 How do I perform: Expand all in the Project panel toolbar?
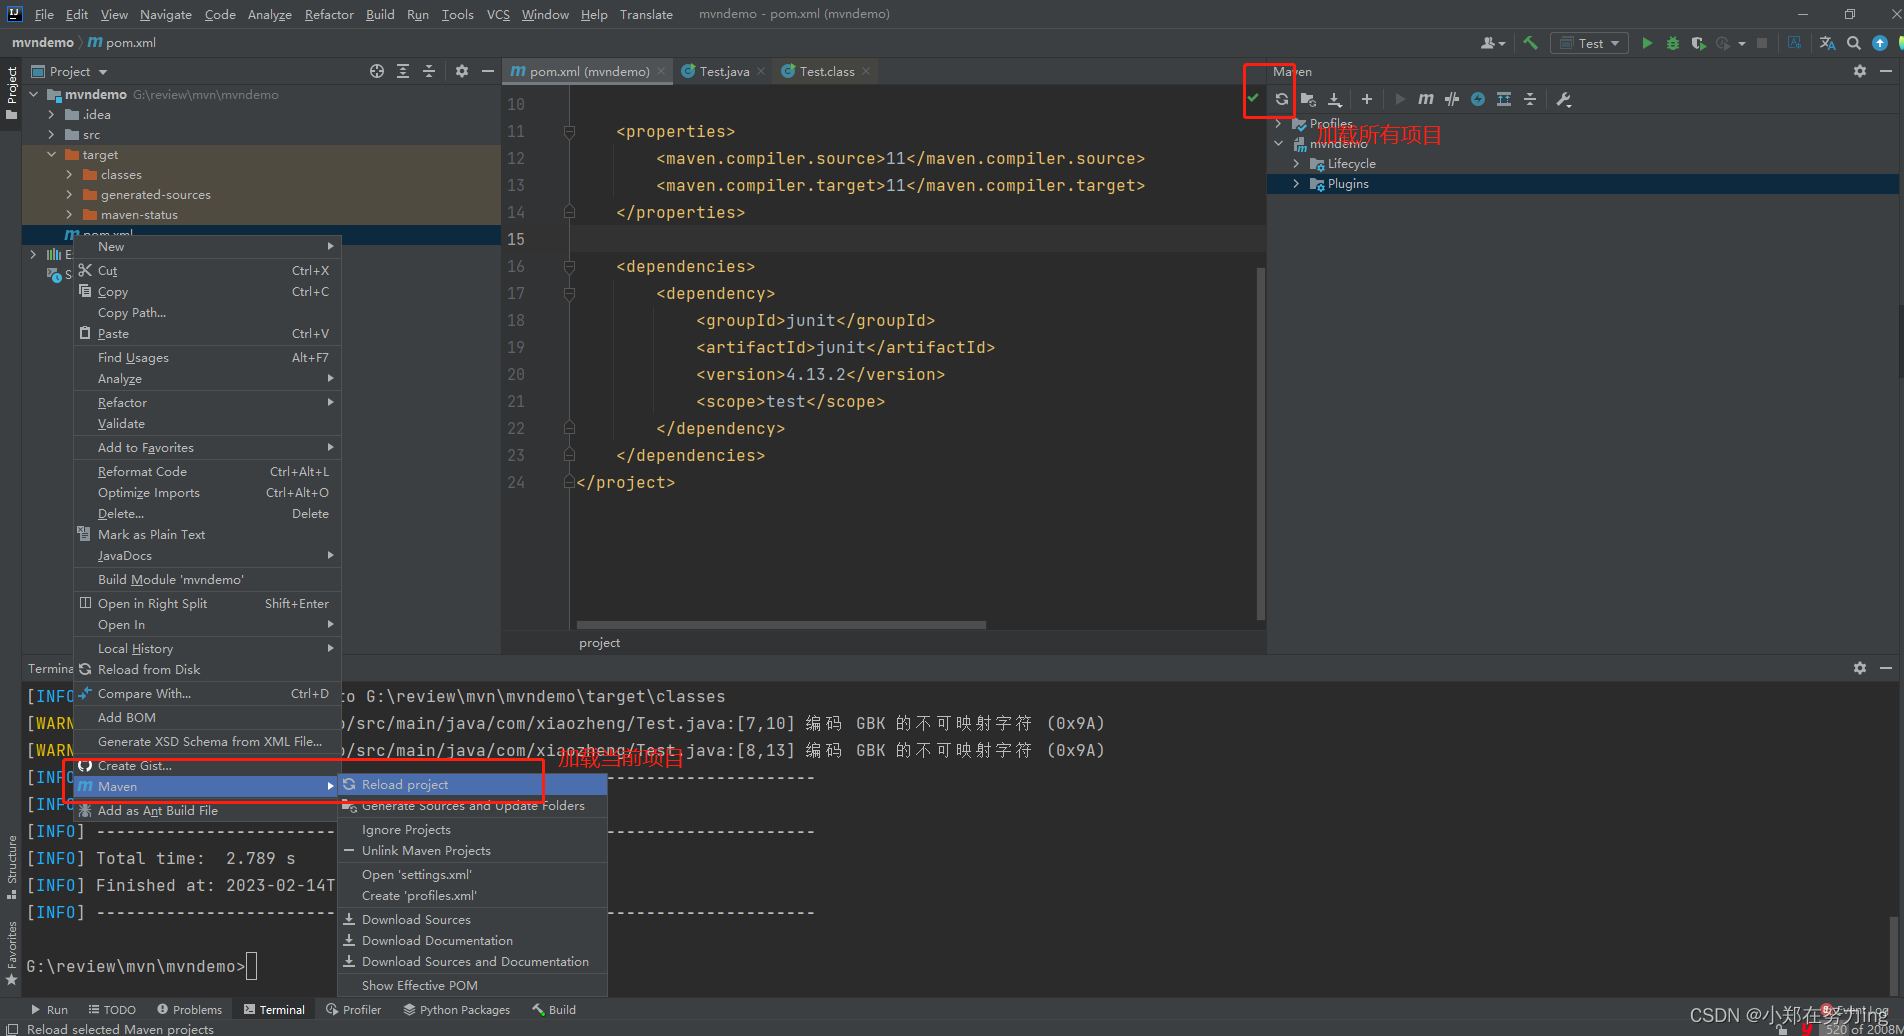point(402,71)
